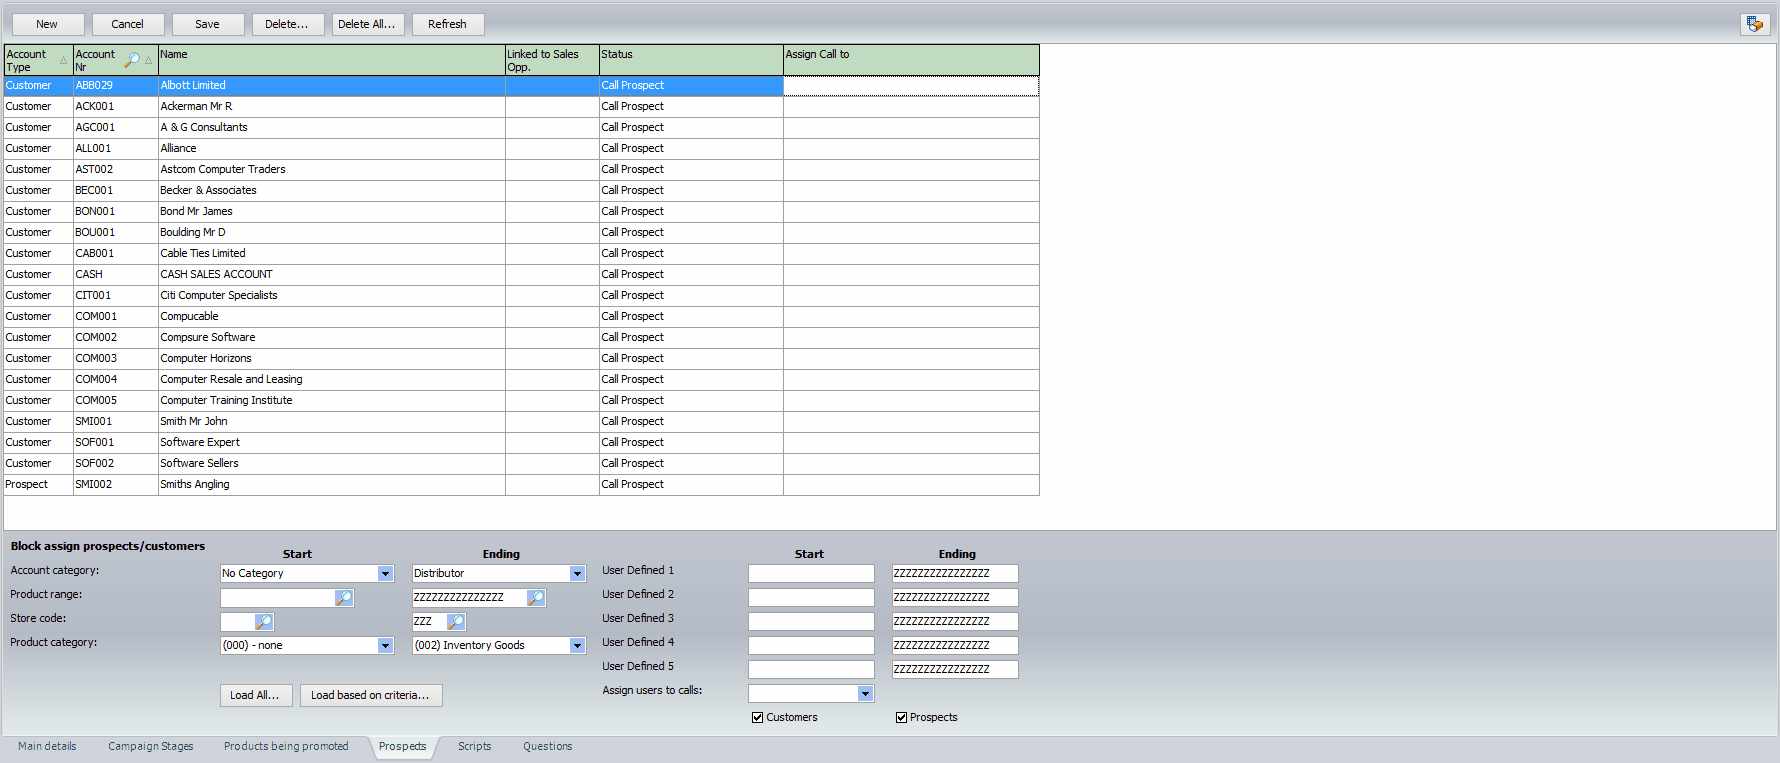The image size is (1780, 763).
Task: Click the Account Type column sort arrow
Action: (63, 61)
